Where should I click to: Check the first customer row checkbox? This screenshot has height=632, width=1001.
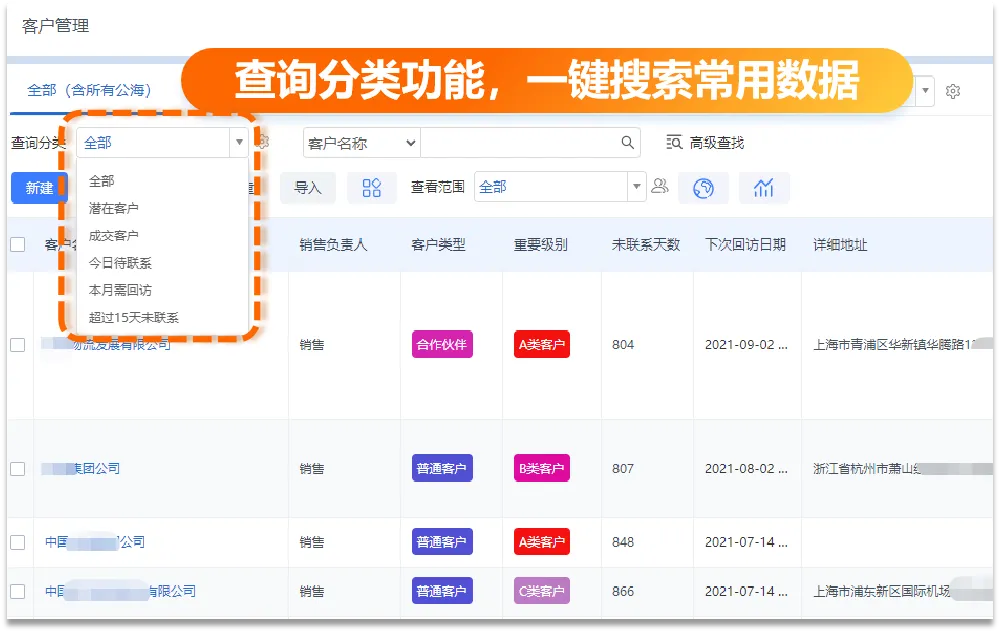pos(17,345)
